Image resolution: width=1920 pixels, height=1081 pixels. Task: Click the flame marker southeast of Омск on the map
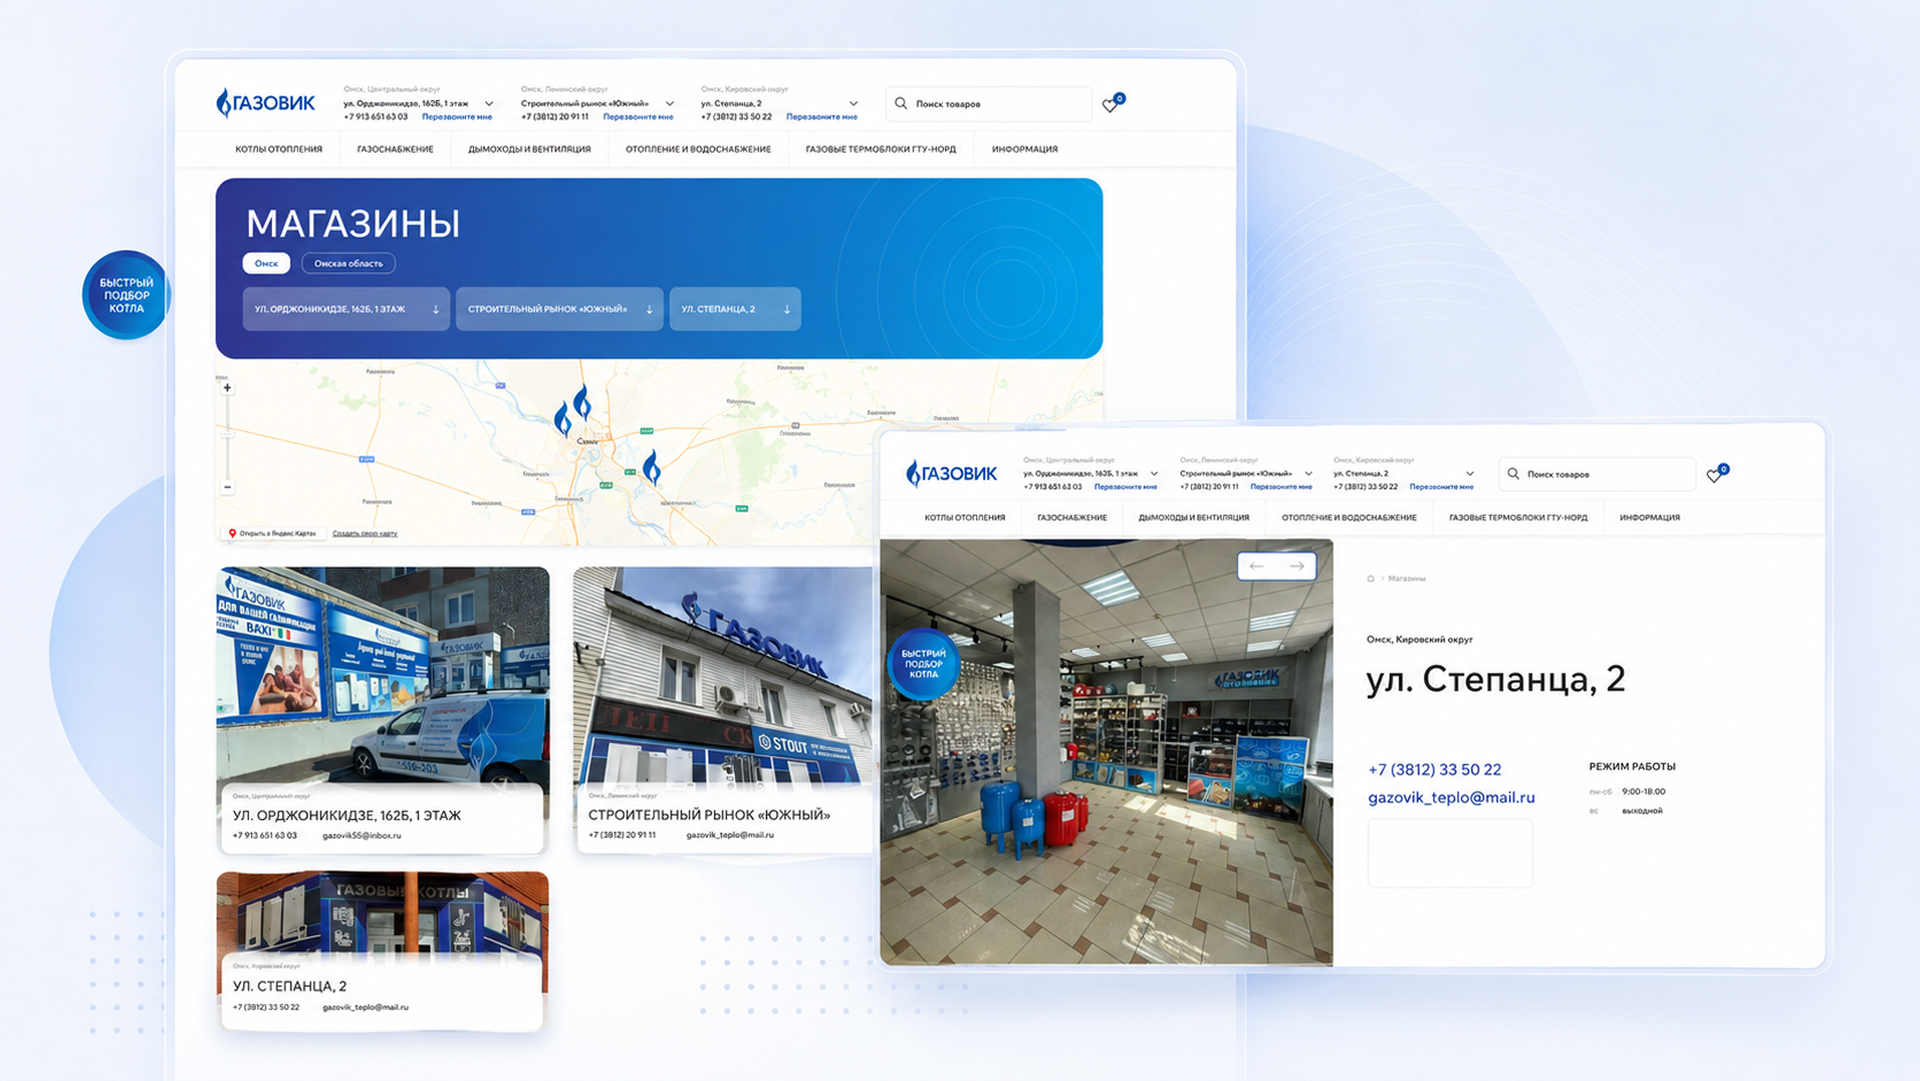tap(652, 467)
